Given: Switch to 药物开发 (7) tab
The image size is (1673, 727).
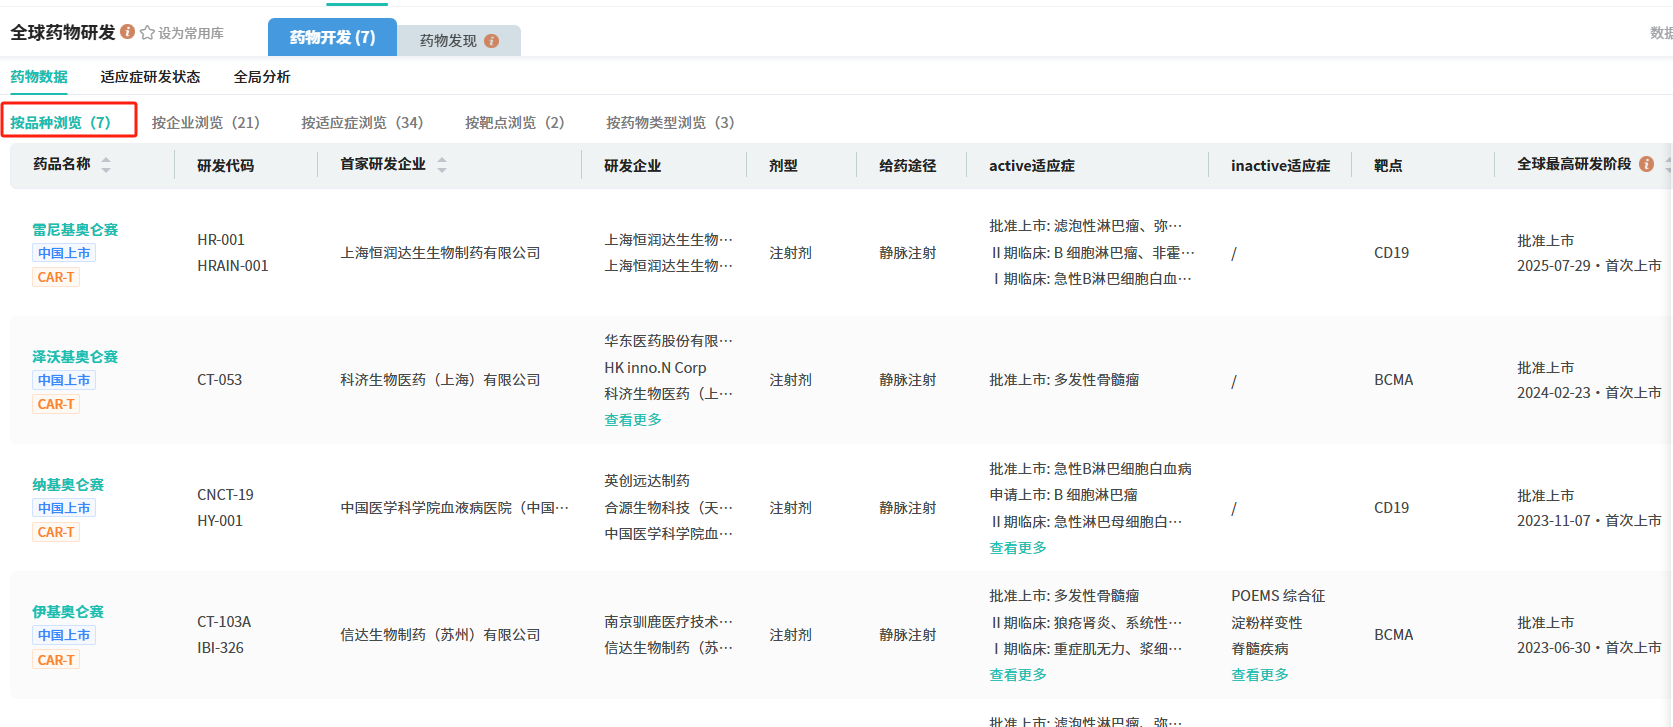Looking at the screenshot, I should (332, 38).
